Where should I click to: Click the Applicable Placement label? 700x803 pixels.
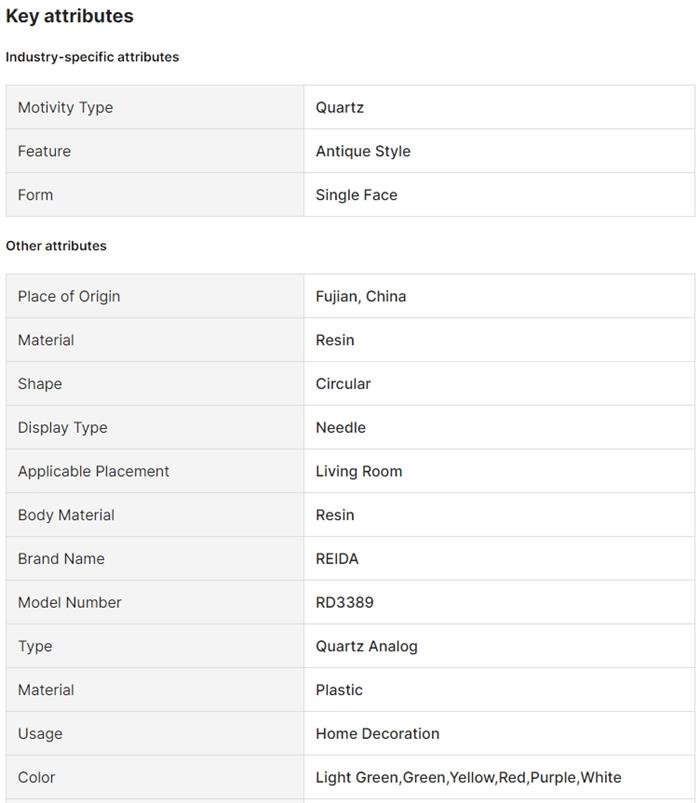click(94, 471)
